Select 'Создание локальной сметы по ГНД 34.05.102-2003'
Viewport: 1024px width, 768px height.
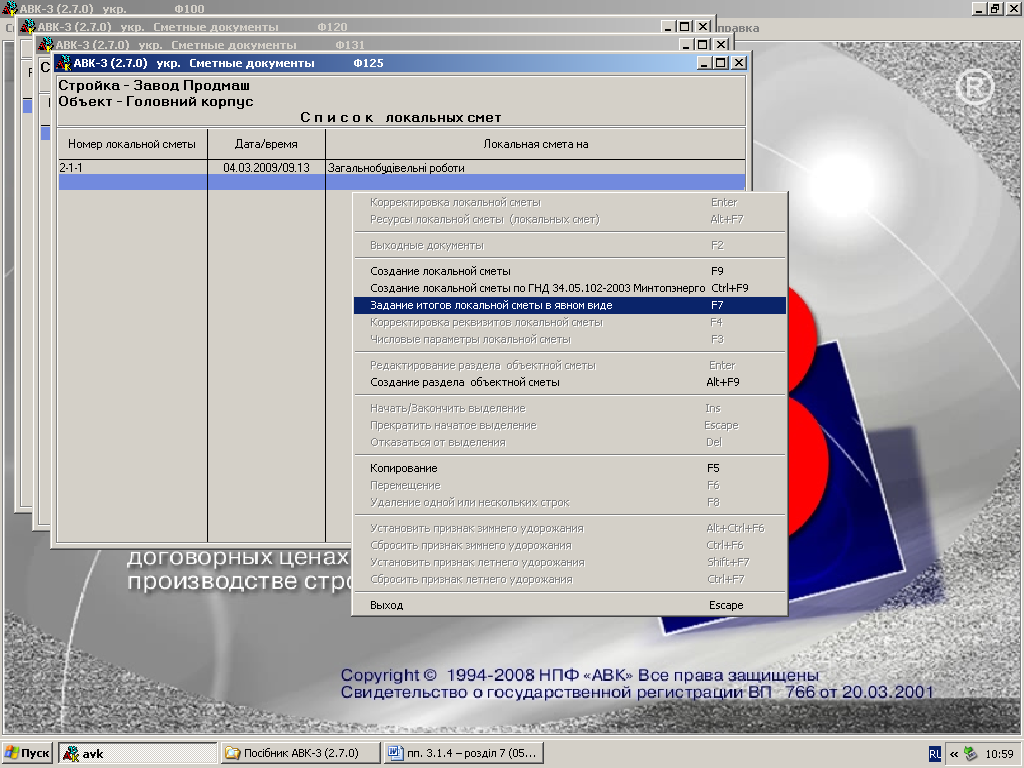(x=569, y=288)
